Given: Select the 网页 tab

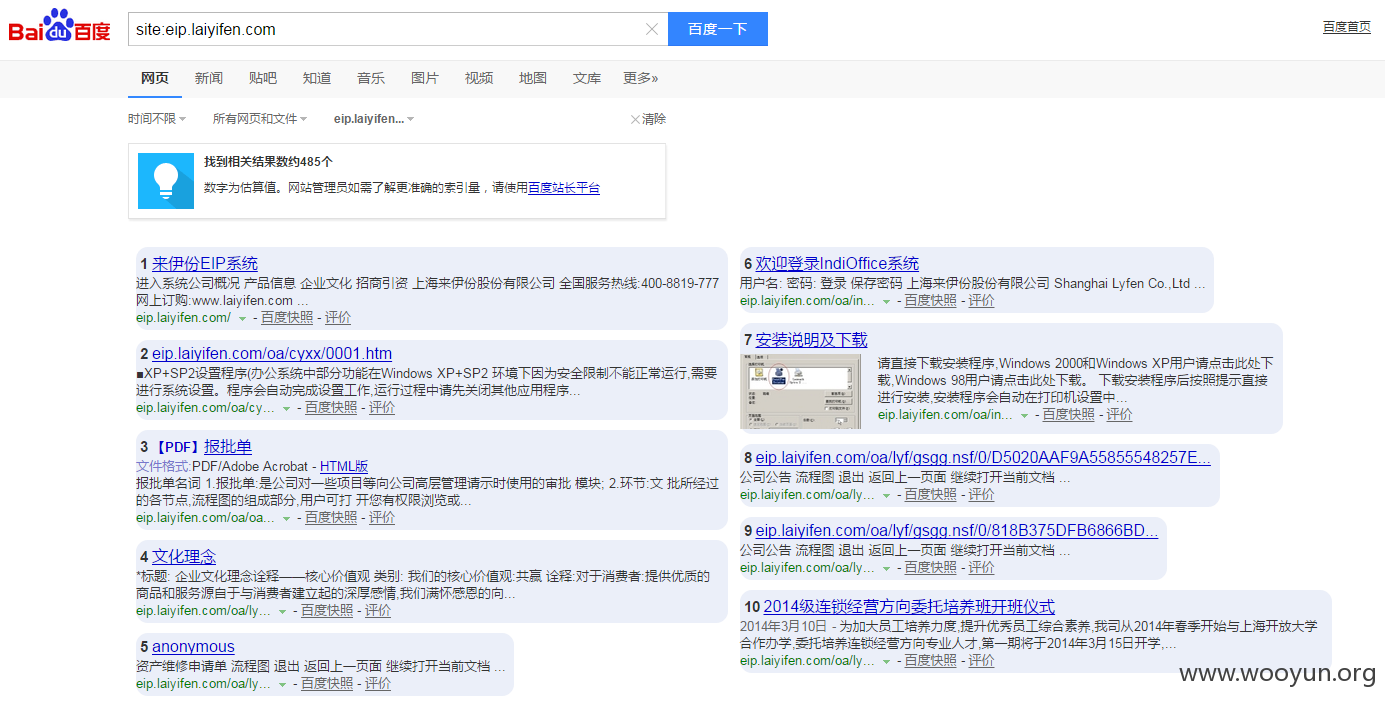Looking at the screenshot, I should pos(155,78).
